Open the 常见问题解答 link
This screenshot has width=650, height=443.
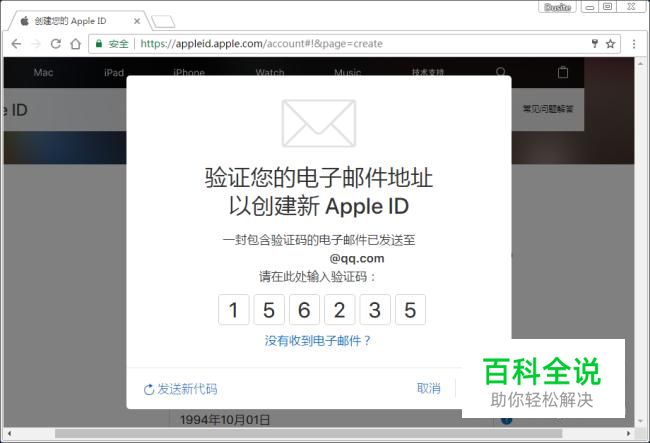(548, 109)
